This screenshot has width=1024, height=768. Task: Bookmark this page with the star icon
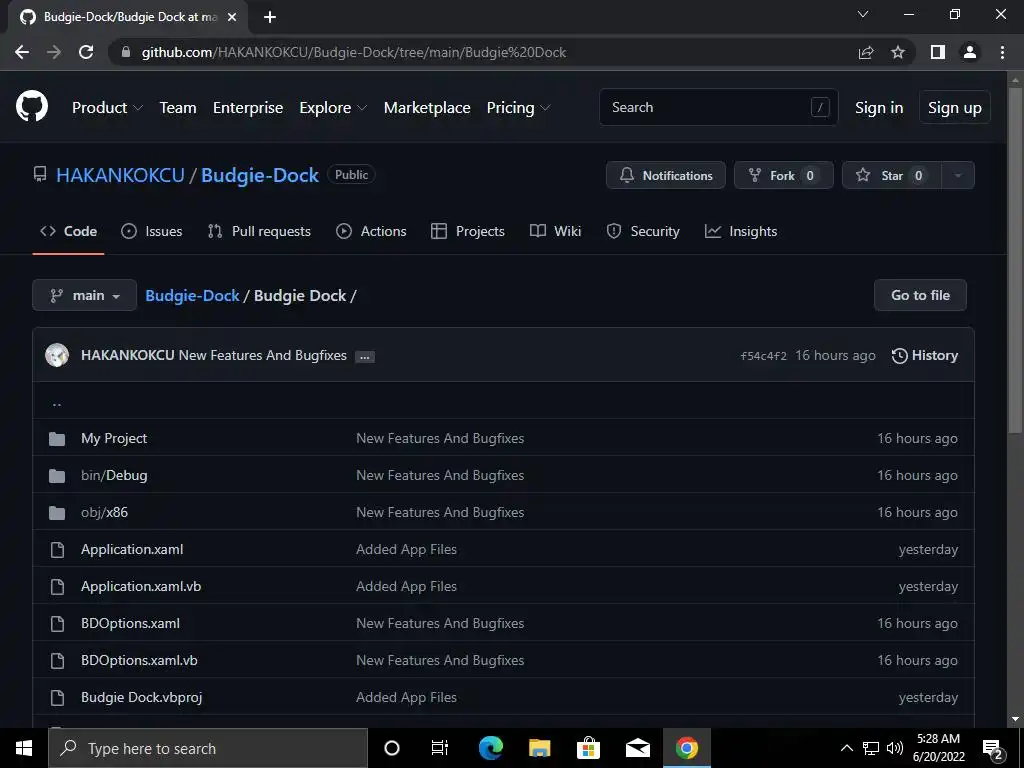898,52
